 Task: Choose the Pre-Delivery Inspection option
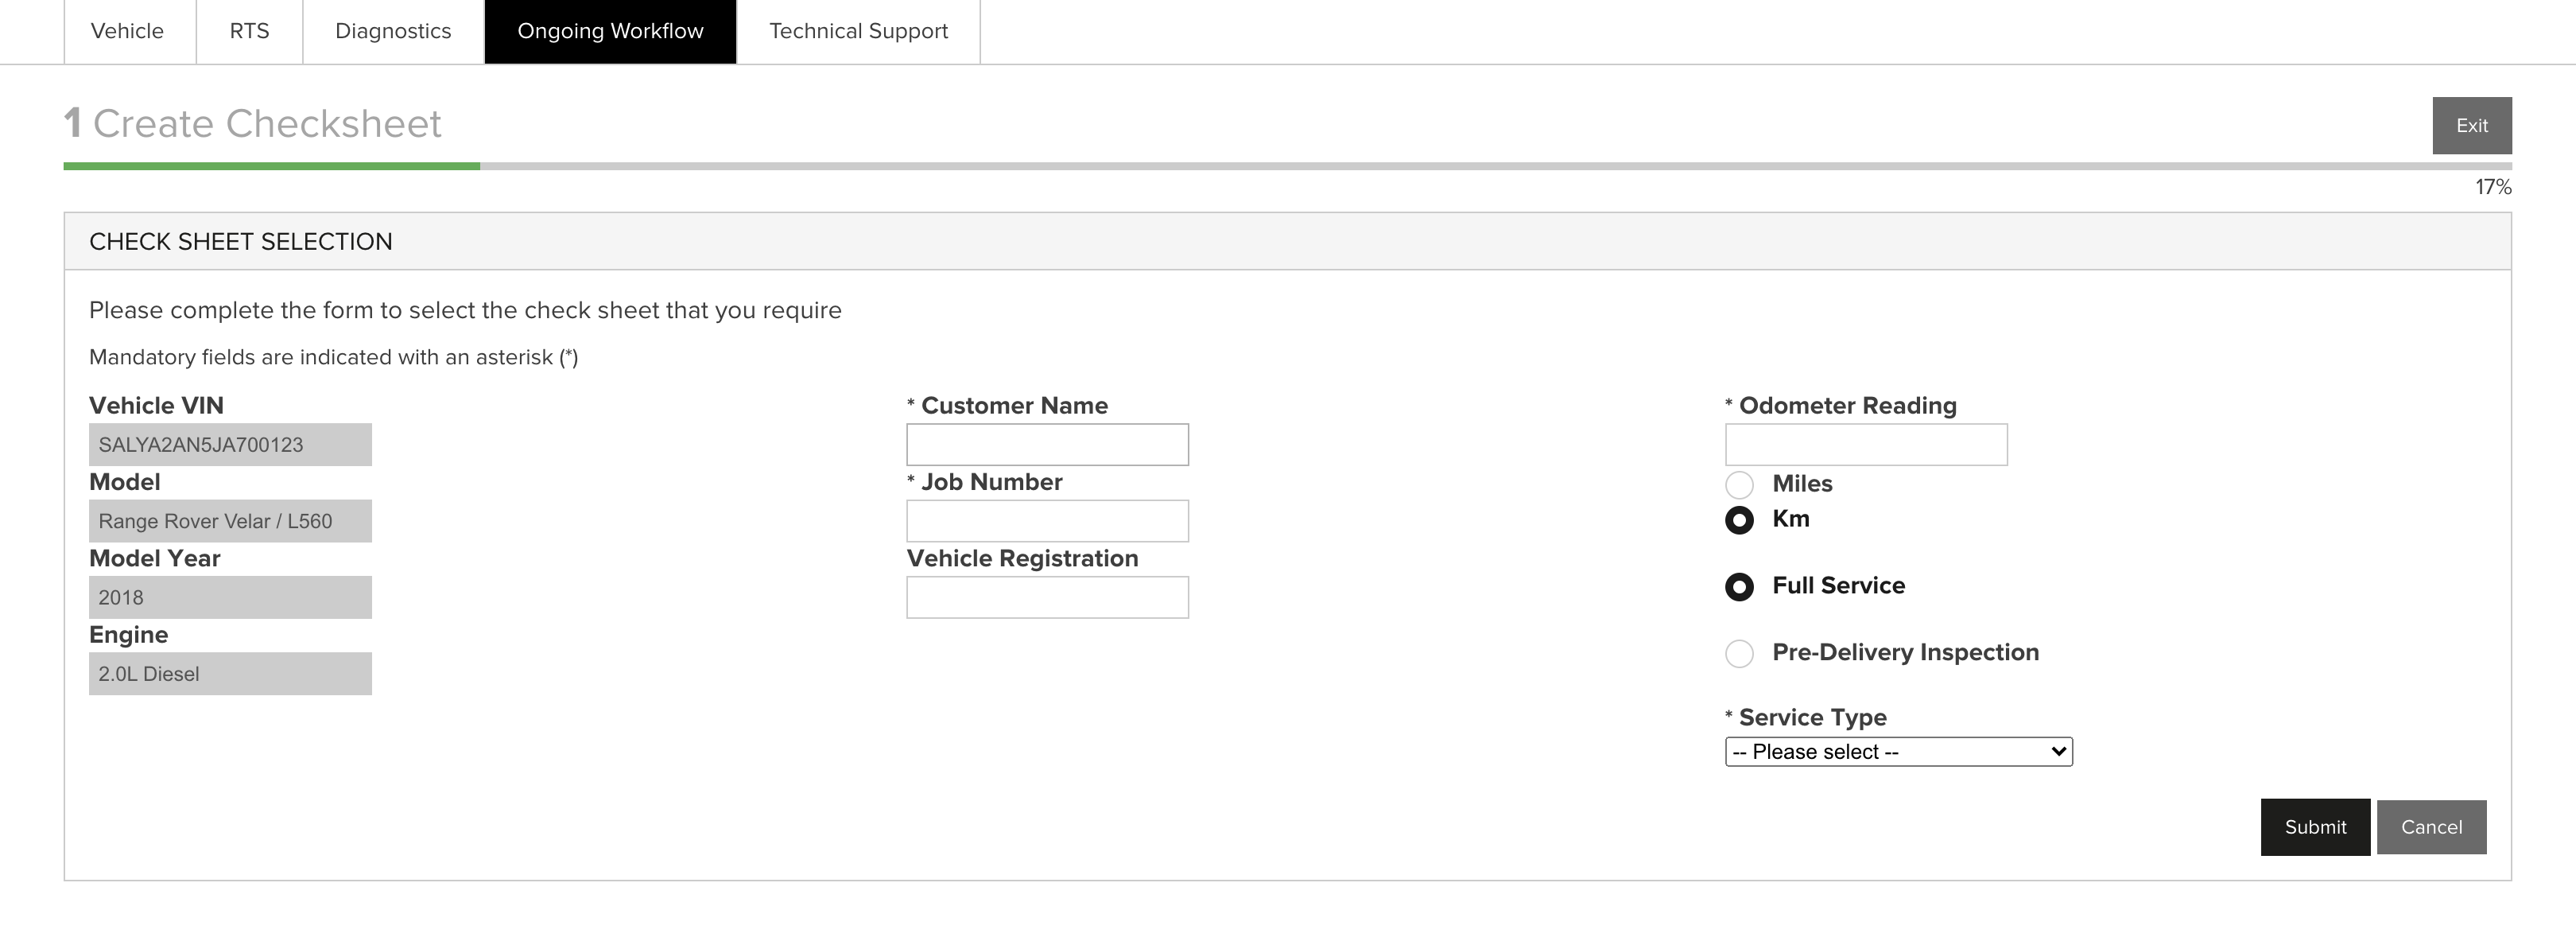point(1739,654)
